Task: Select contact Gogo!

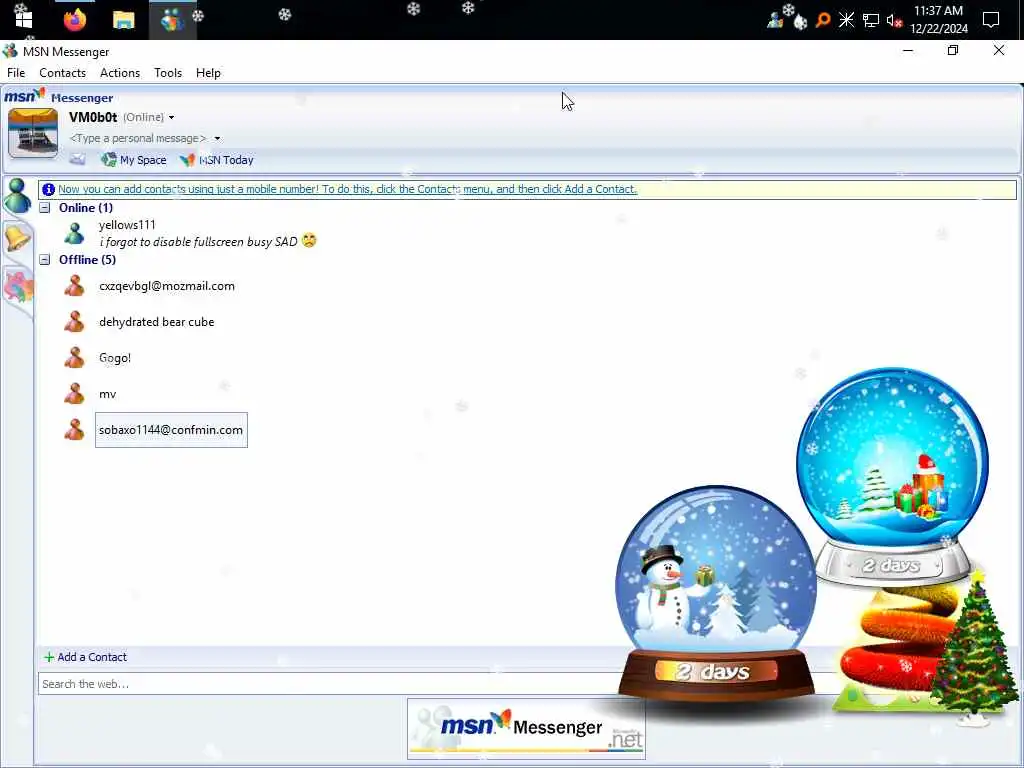Action: pos(115,358)
